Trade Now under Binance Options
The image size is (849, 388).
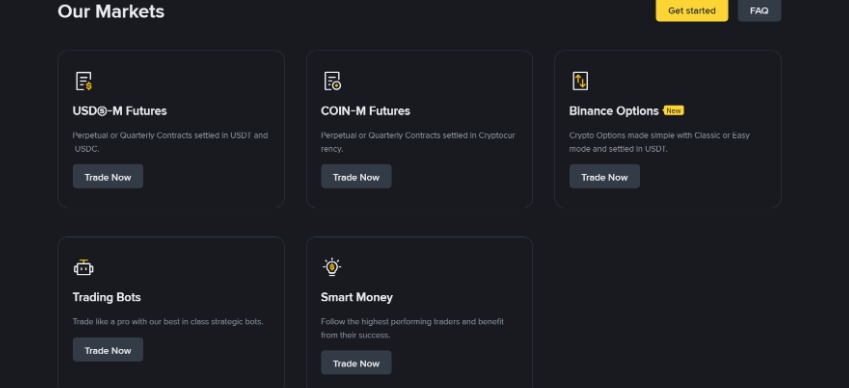point(604,176)
